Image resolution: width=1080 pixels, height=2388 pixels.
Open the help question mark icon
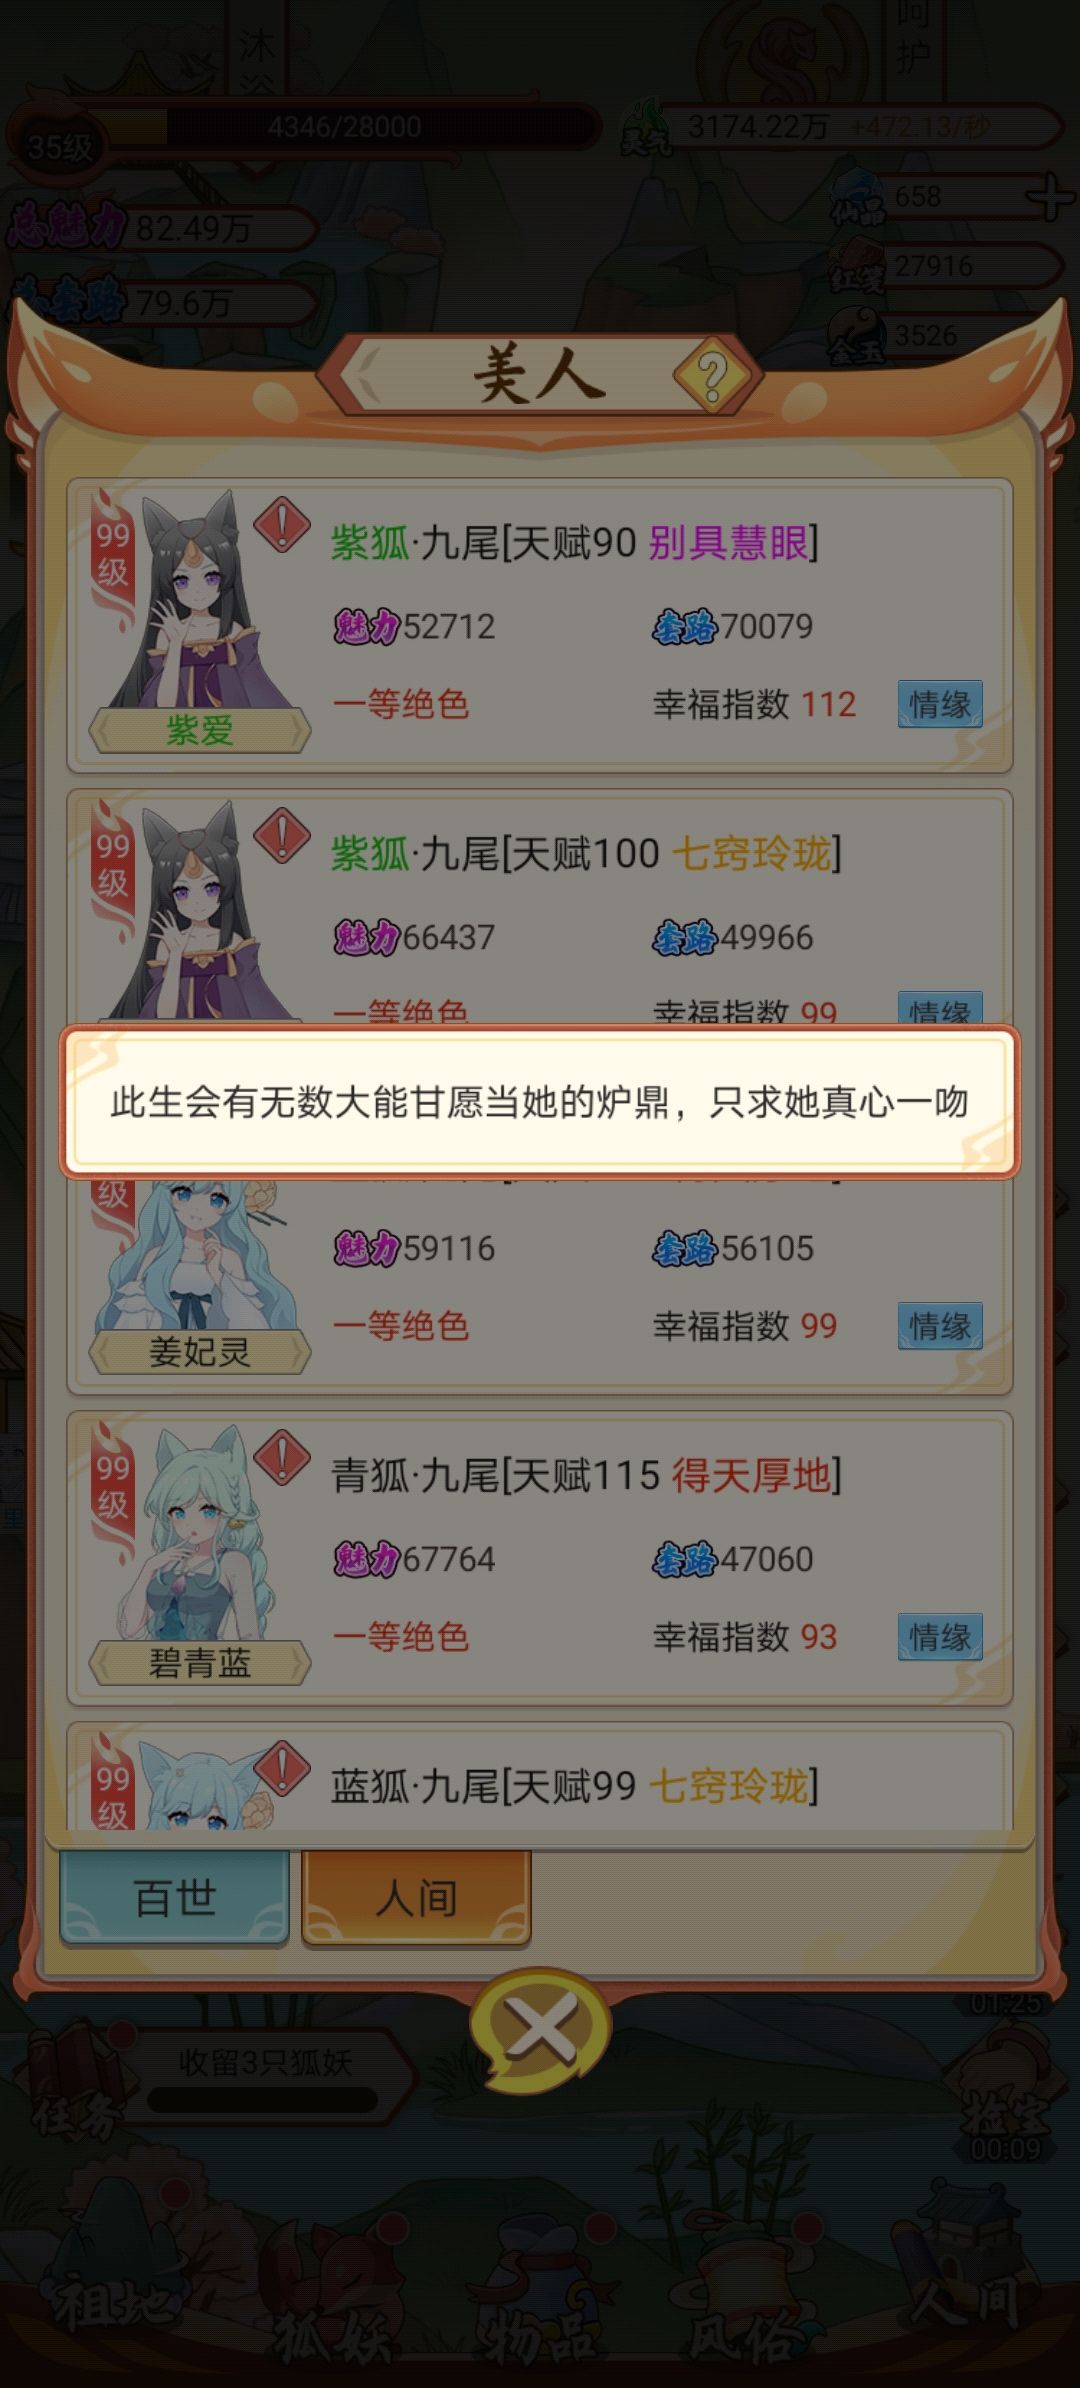pyautogui.click(x=711, y=377)
